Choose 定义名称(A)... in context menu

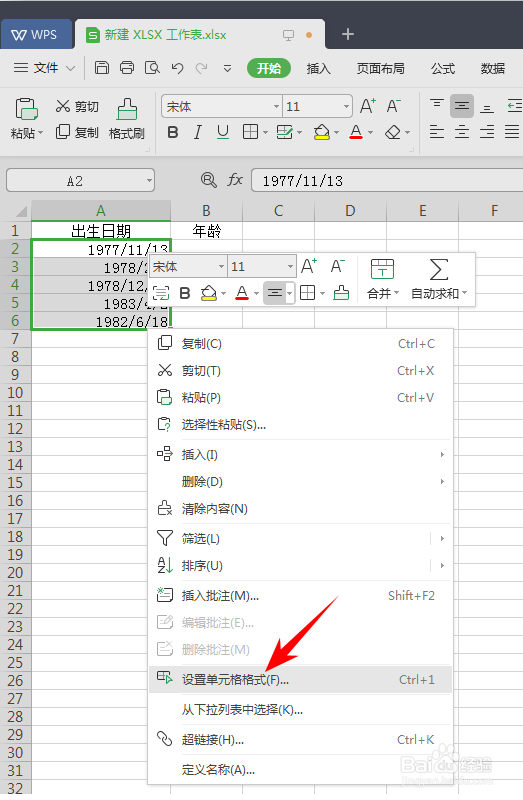click(x=300, y=769)
